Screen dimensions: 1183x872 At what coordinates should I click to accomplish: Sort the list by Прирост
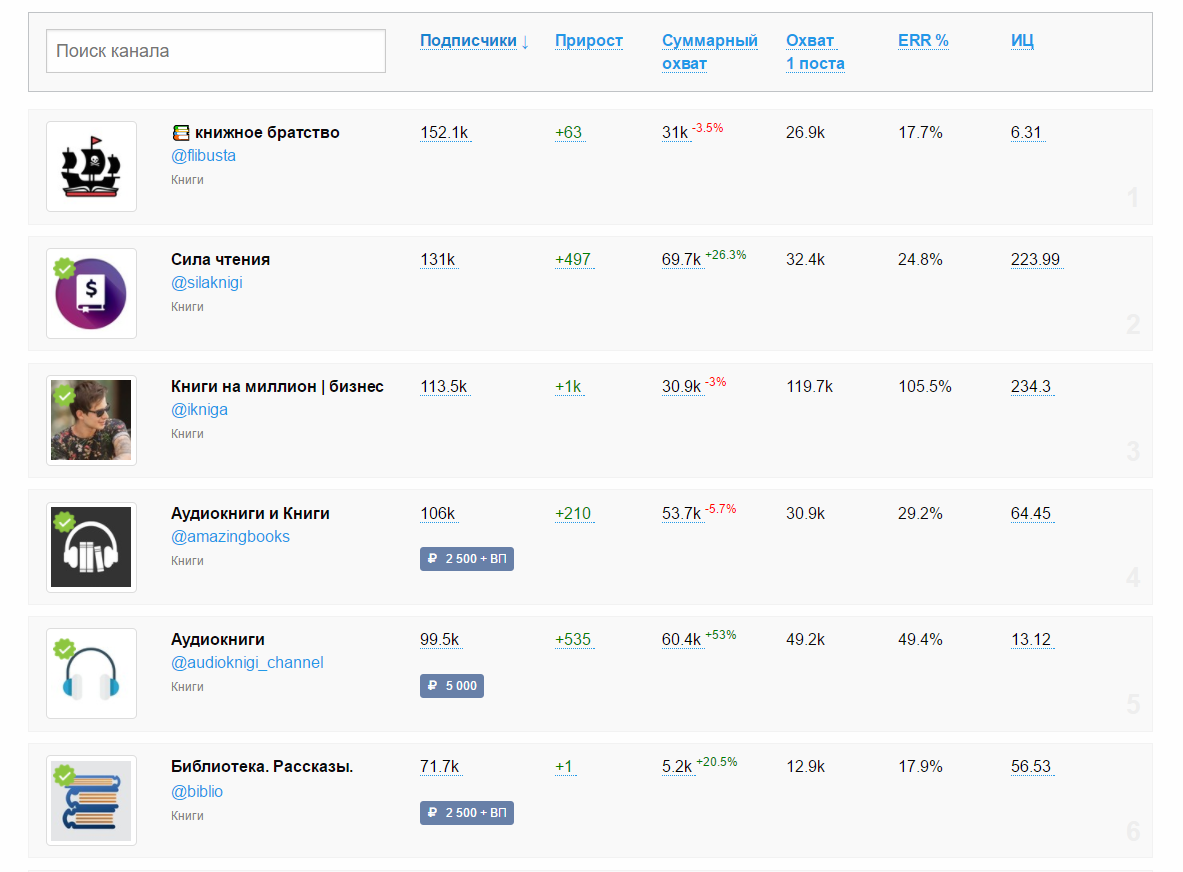pos(588,41)
